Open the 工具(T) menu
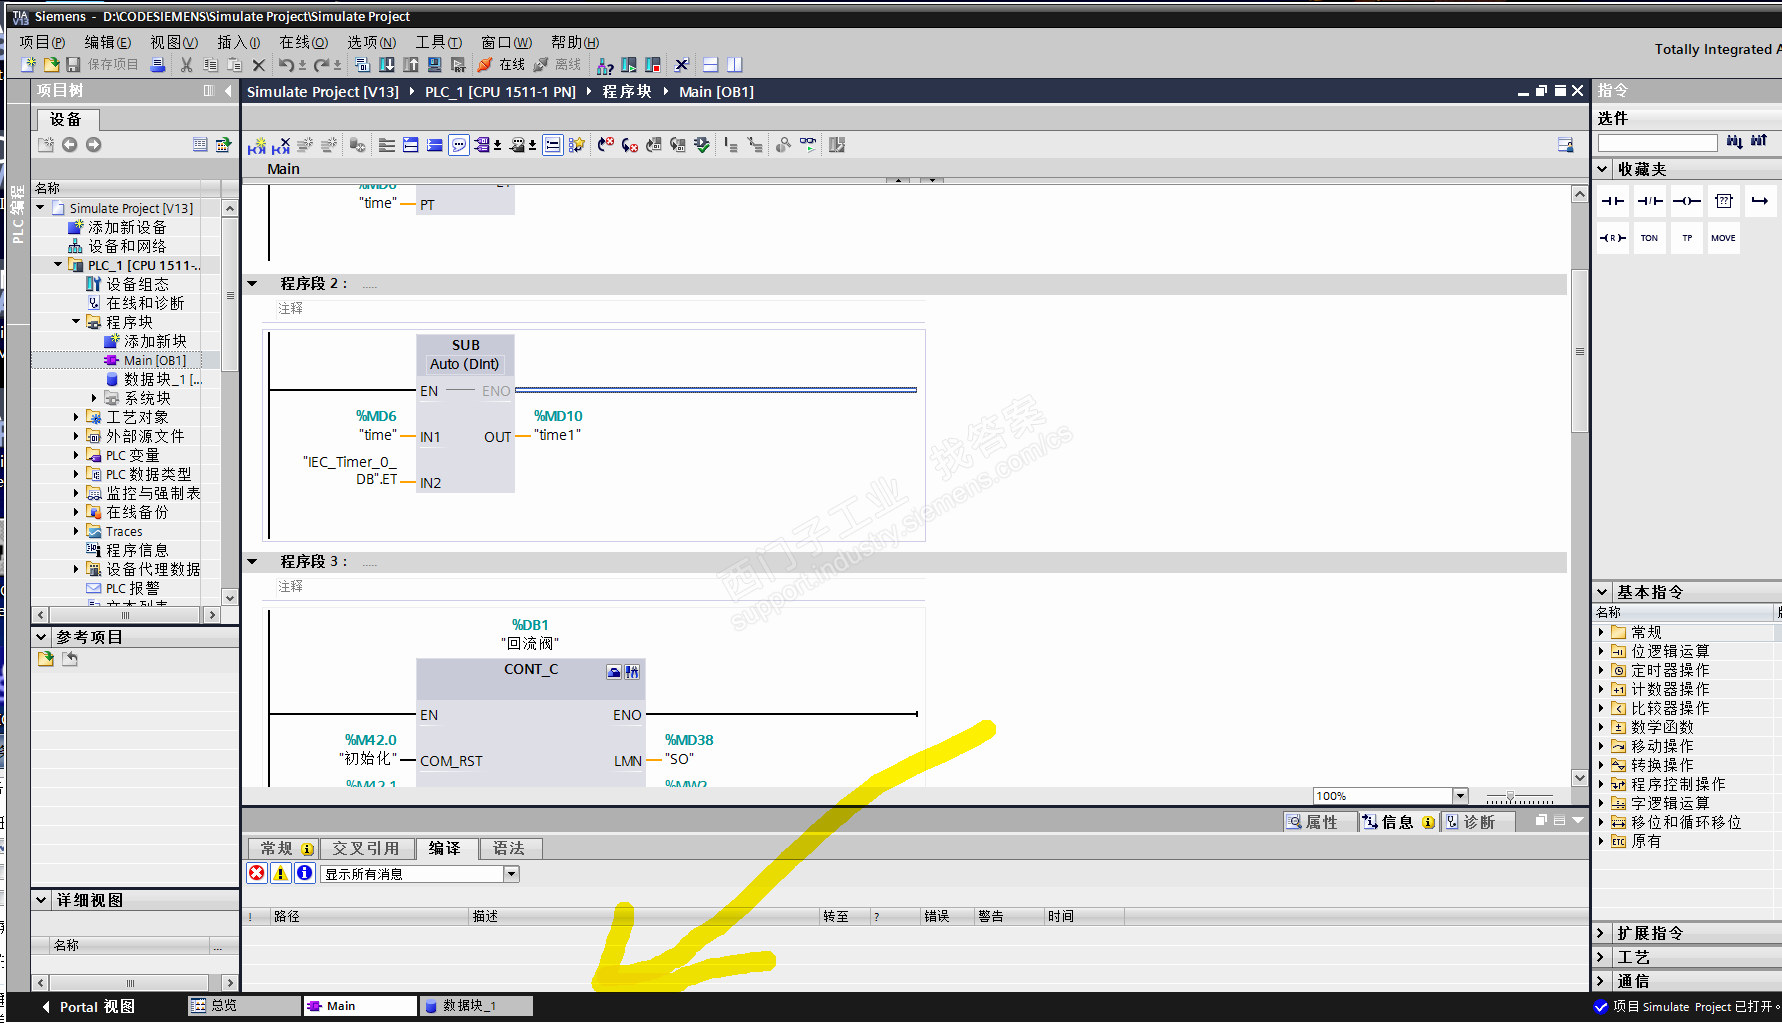 tap(439, 42)
